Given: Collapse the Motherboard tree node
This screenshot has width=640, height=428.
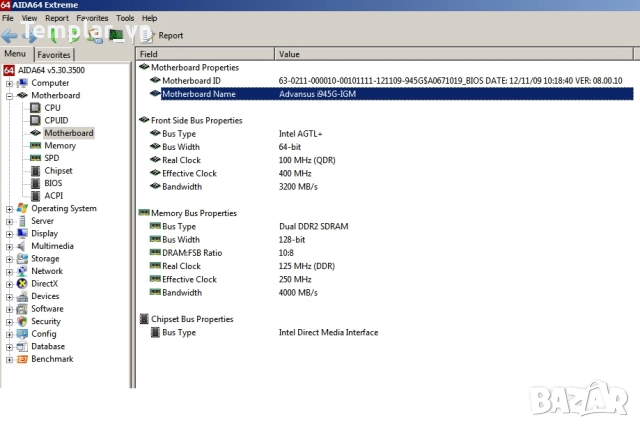Looking at the screenshot, I should coord(9,96).
